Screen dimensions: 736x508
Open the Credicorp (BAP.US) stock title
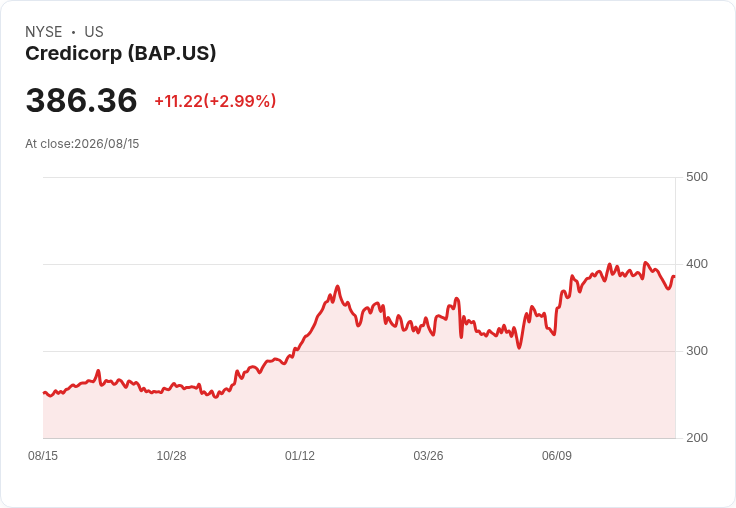121,53
